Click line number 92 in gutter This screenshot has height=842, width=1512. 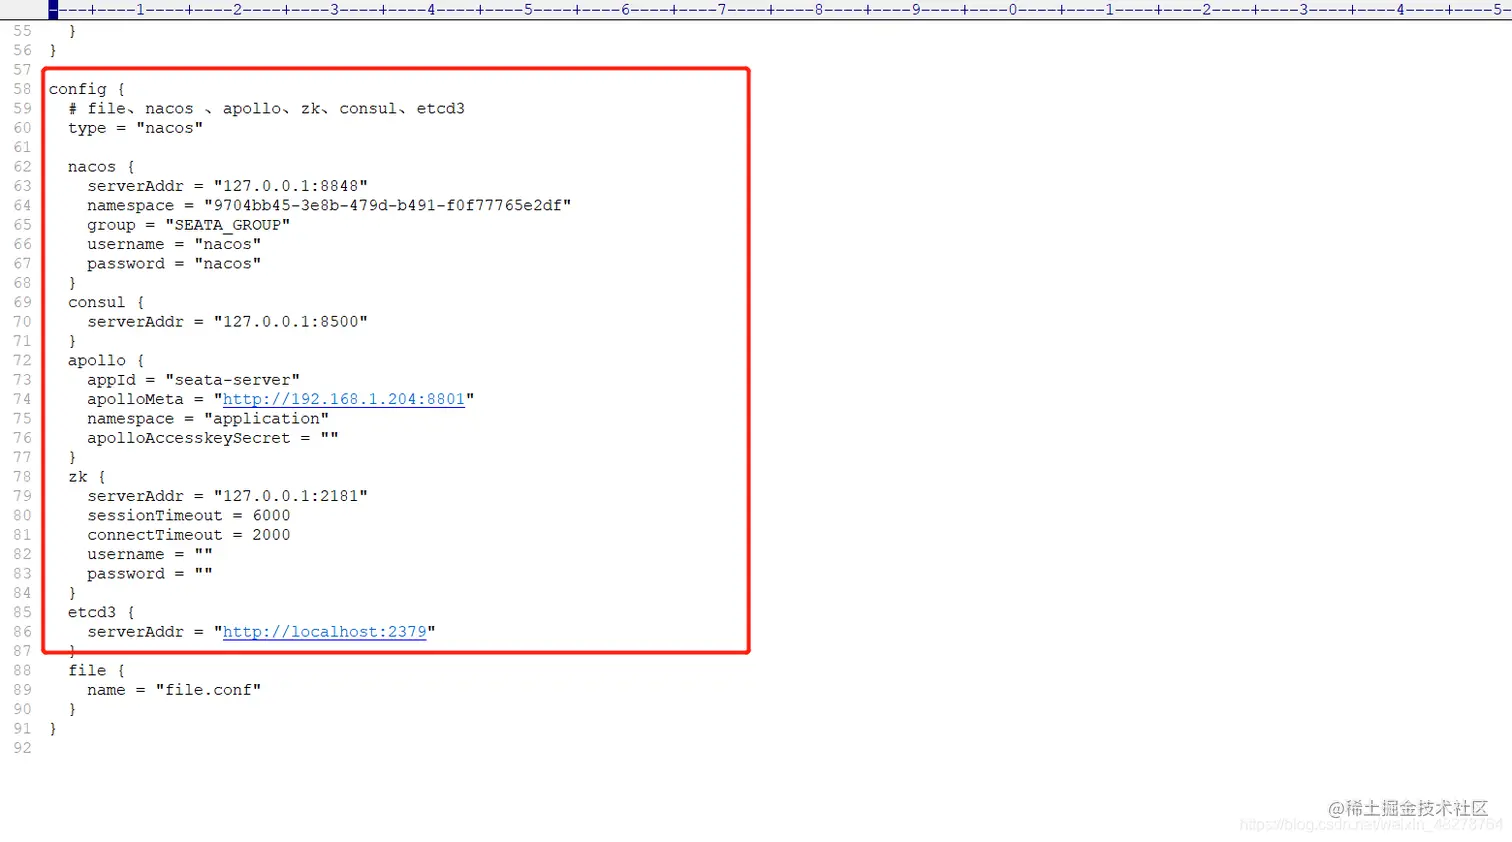(x=23, y=748)
